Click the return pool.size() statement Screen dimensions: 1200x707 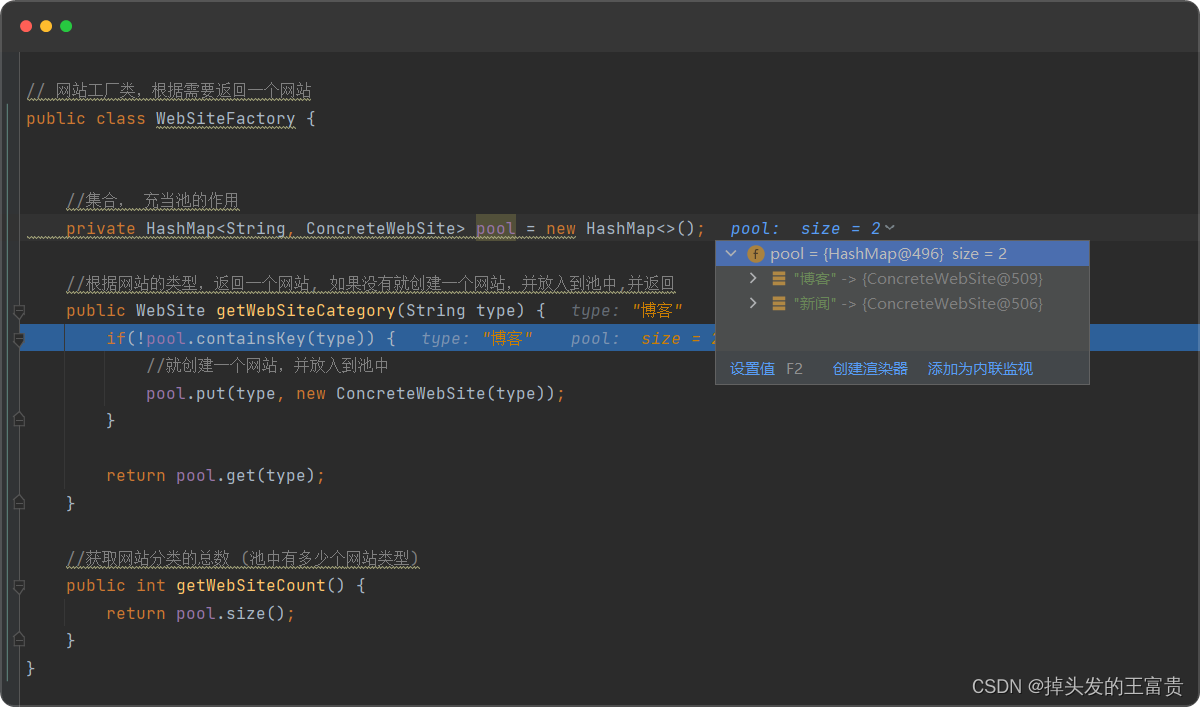(201, 613)
